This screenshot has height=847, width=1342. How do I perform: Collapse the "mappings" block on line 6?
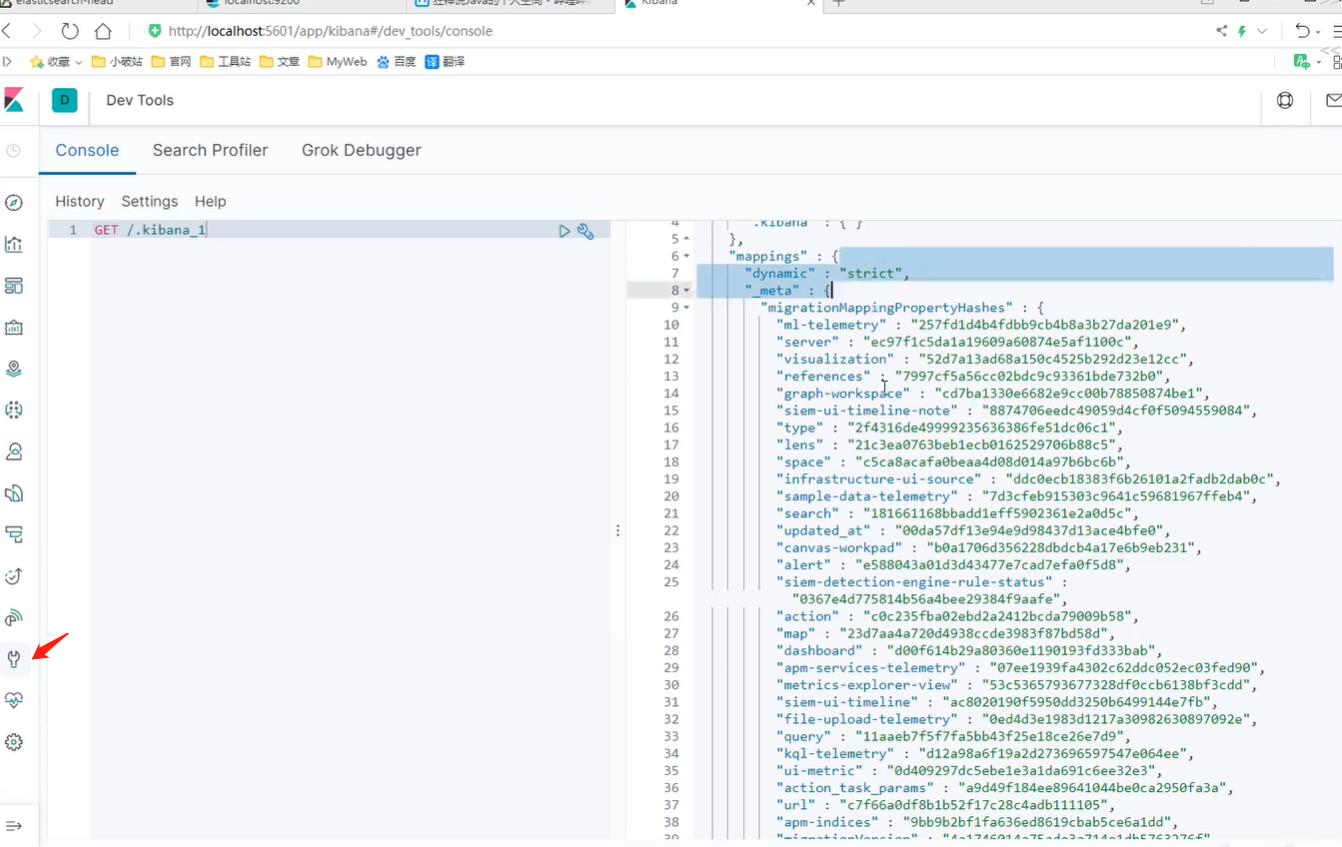click(686, 256)
